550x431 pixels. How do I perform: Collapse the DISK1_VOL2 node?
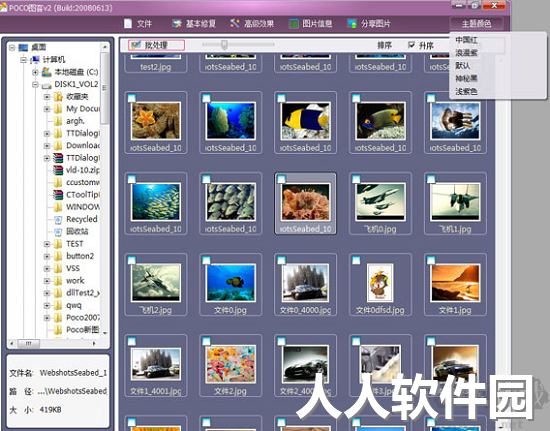[35, 85]
